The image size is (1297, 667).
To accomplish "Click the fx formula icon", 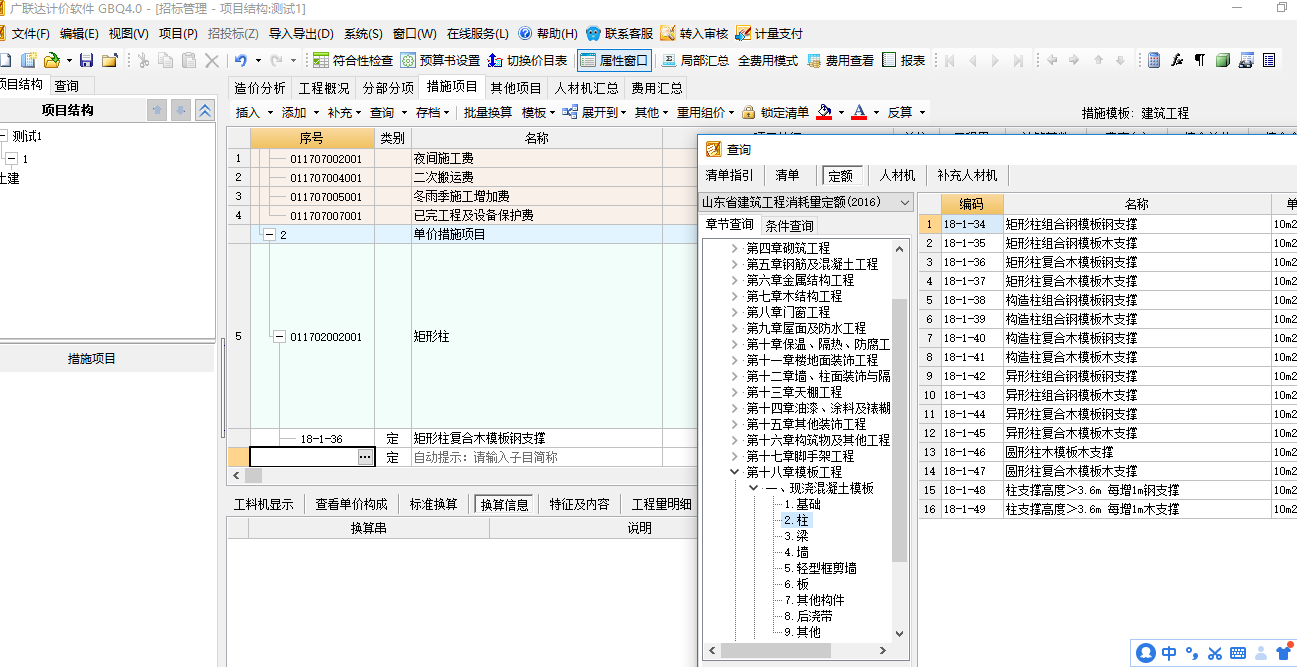I will coord(1177,60).
